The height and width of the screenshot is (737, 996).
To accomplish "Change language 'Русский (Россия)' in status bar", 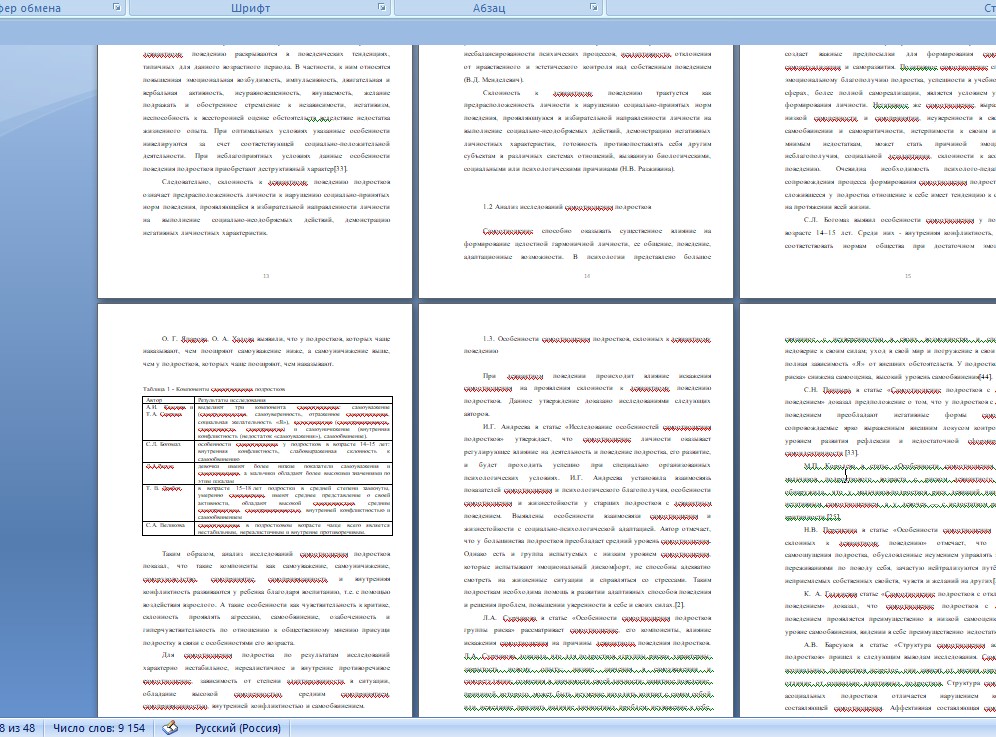I will click(238, 728).
